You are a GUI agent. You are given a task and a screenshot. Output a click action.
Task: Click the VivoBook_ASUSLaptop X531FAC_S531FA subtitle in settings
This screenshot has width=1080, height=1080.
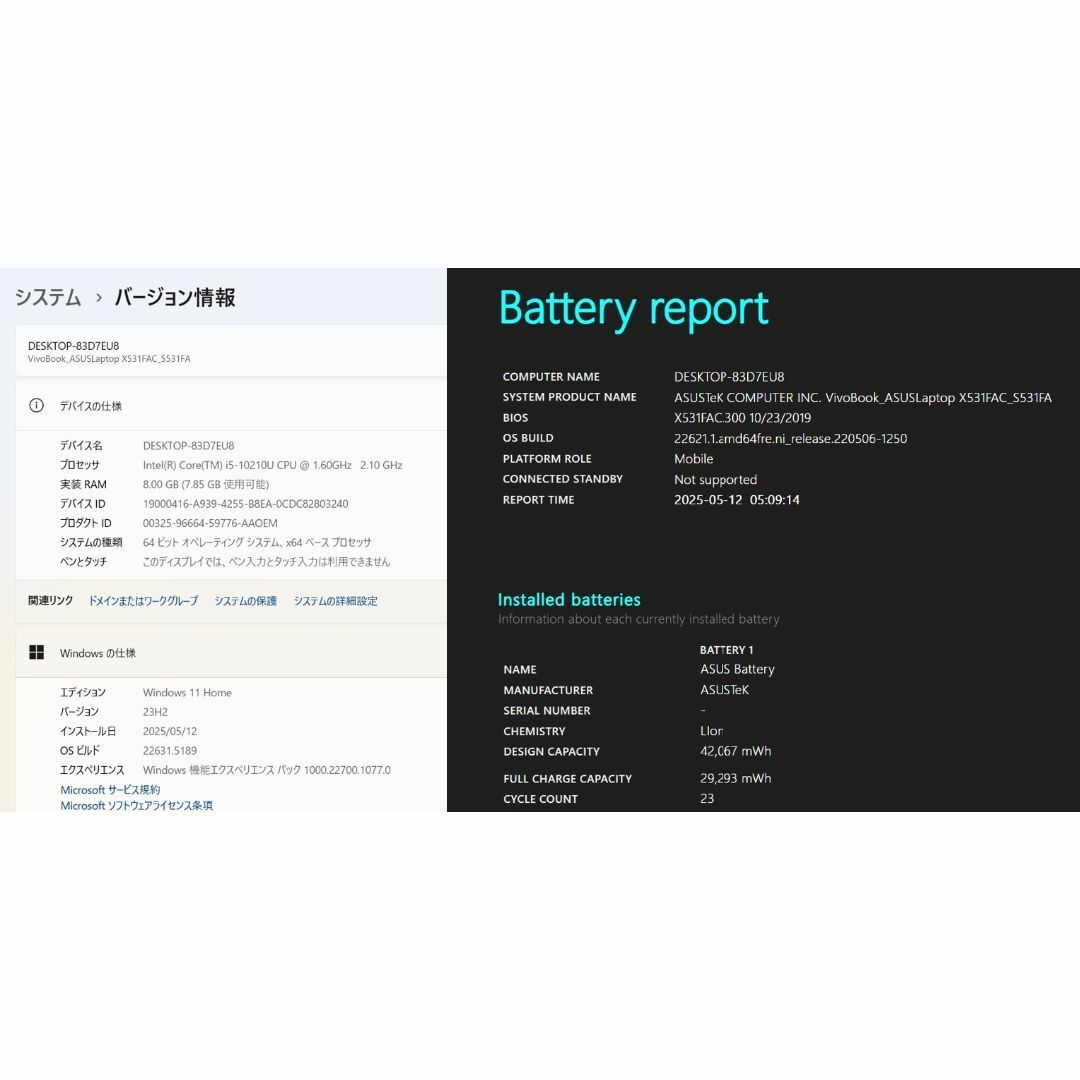coord(110,359)
